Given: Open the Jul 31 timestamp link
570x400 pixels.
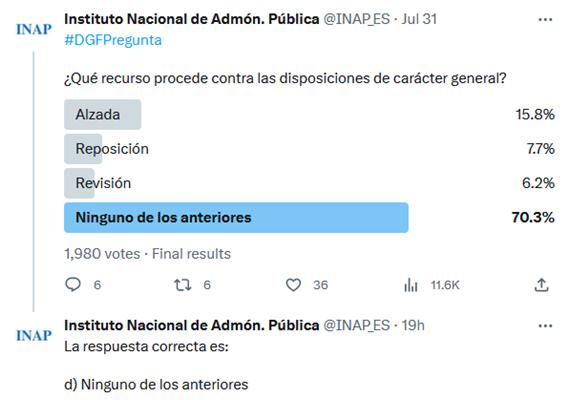Looking at the screenshot, I should (x=419, y=19).
